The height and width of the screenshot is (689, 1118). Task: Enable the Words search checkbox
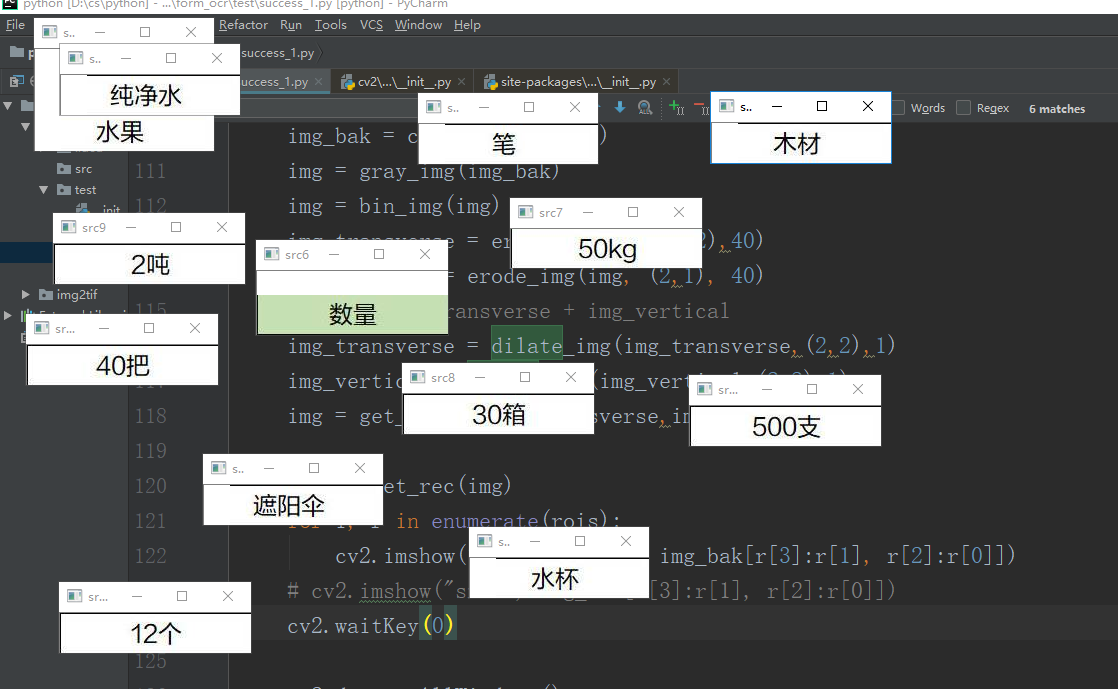898,108
